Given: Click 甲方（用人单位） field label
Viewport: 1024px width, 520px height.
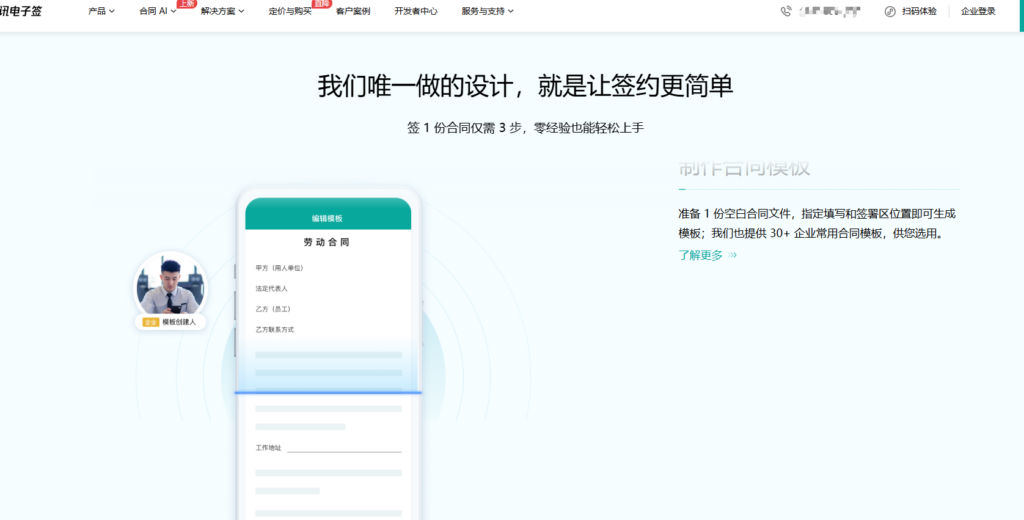Looking at the screenshot, I should coord(280,268).
